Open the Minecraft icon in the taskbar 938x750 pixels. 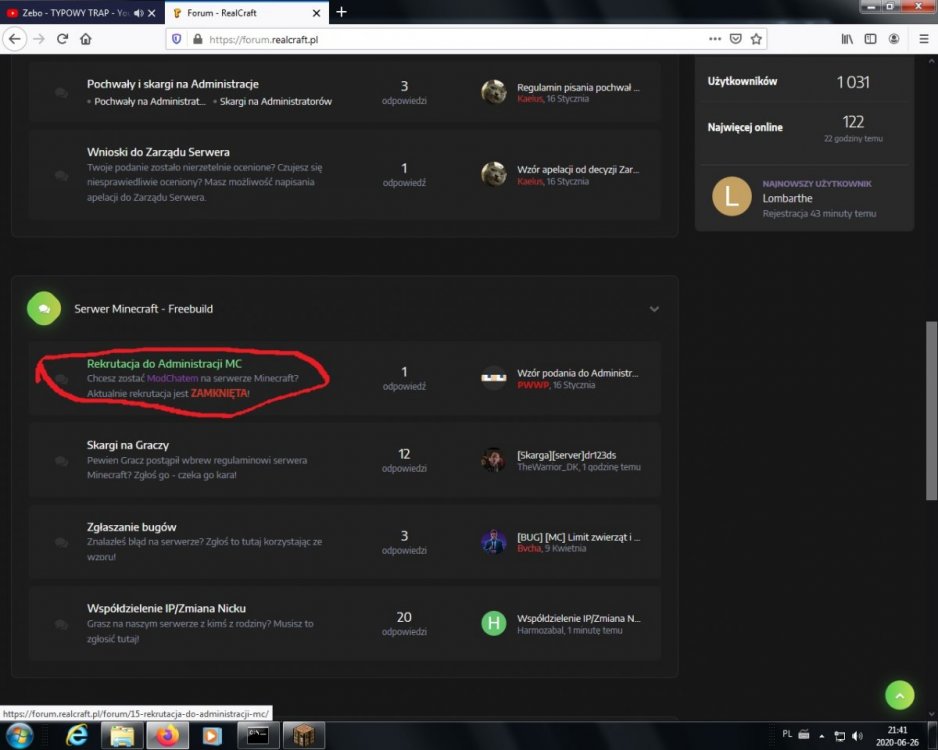tap(303, 736)
